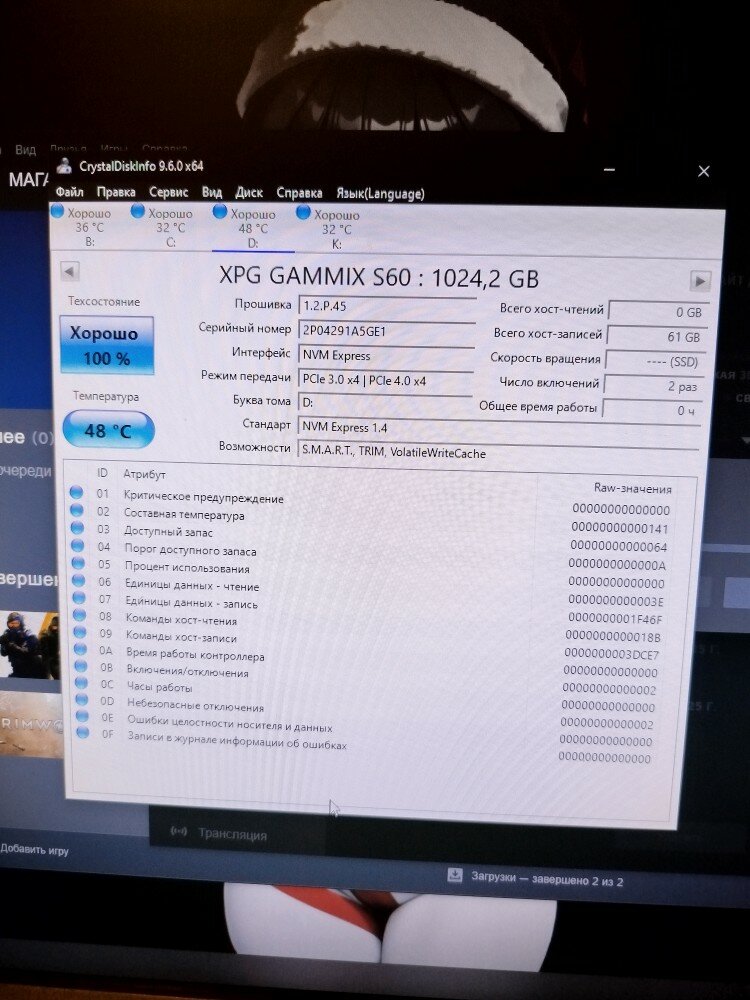Open the Файл menu
Image resolution: width=750 pixels, height=1000 pixels.
[x=70, y=191]
